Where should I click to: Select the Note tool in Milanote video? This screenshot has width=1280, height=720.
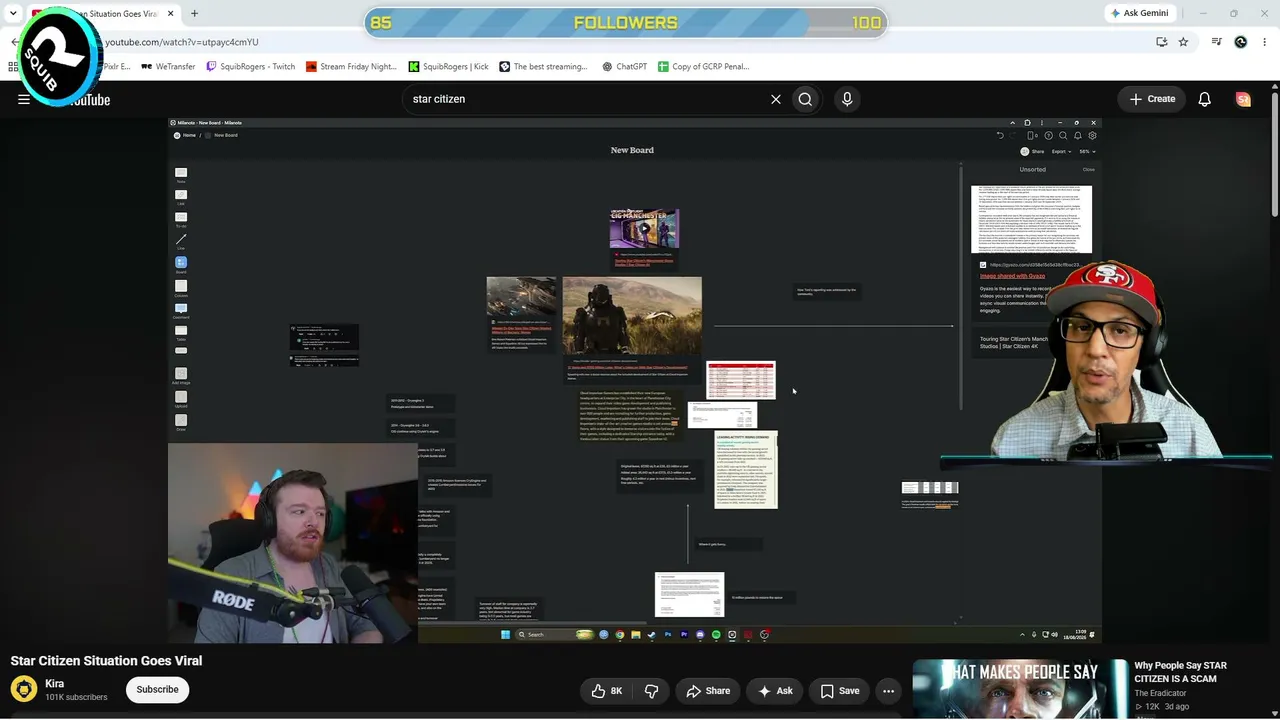[x=181, y=175]
